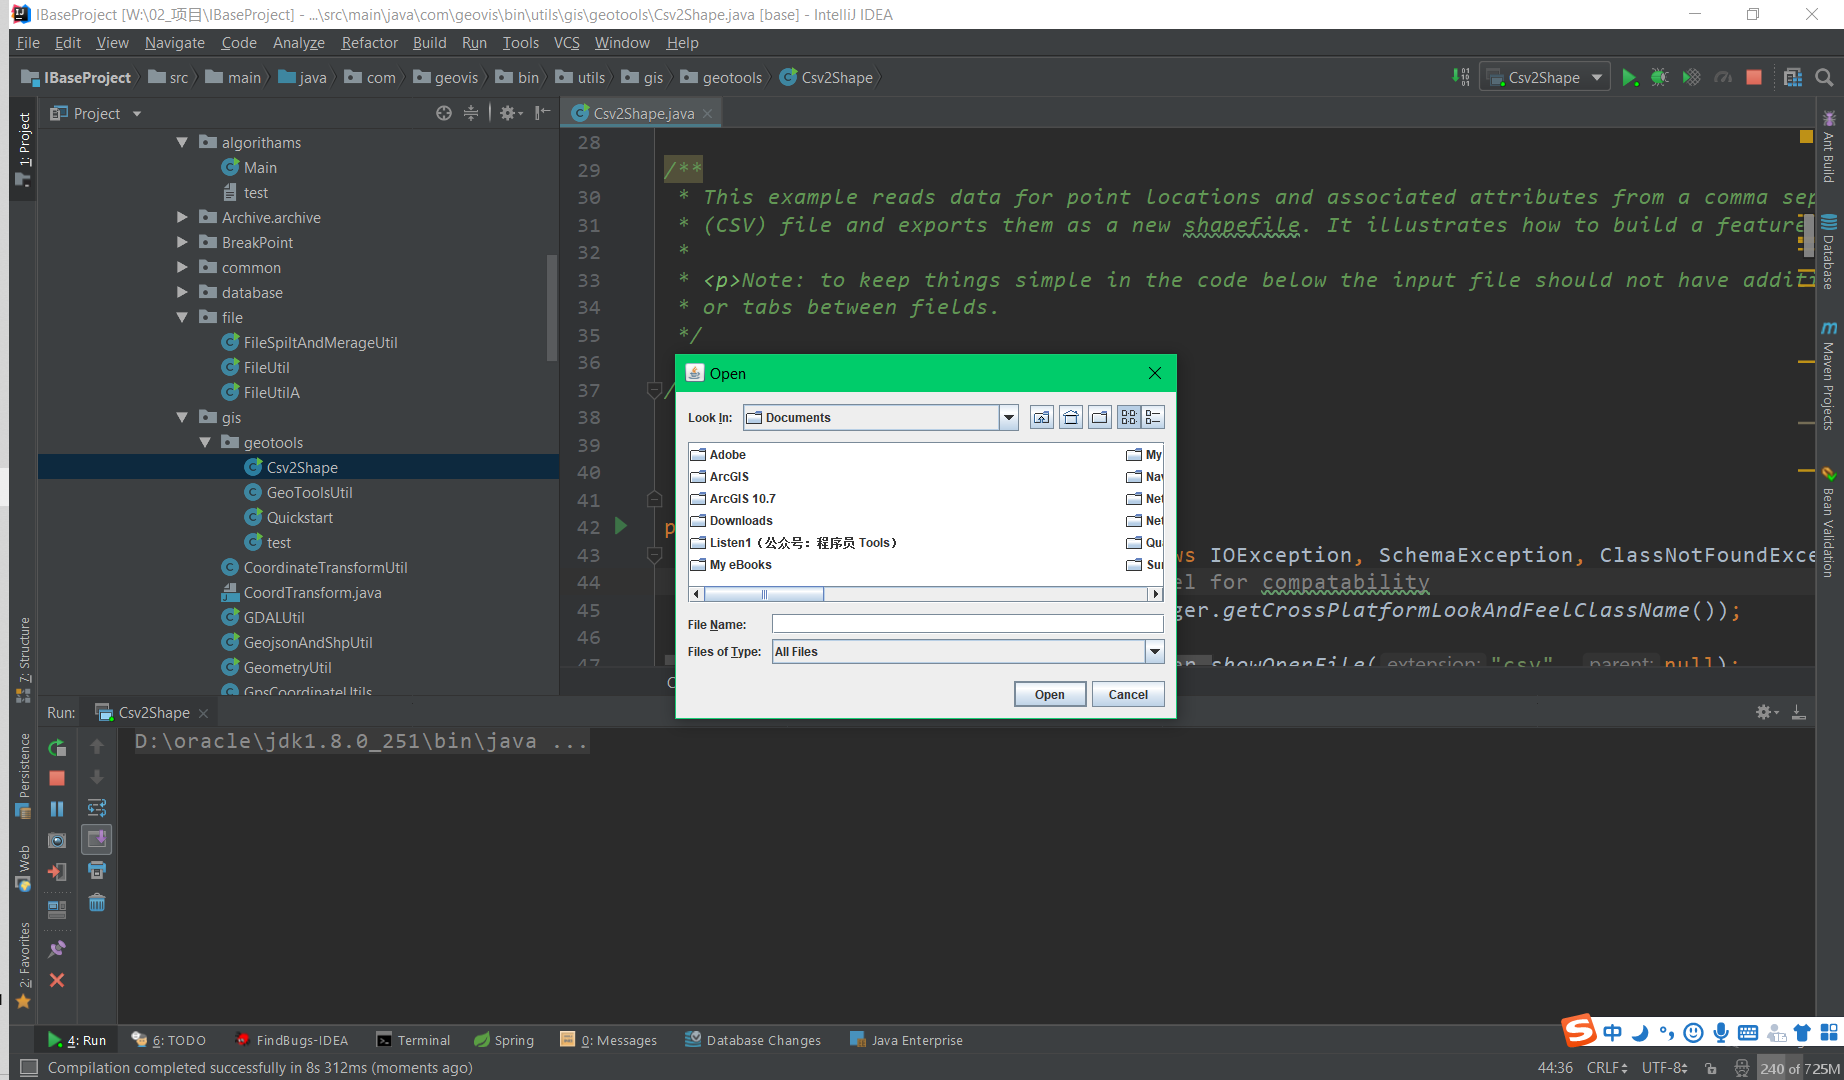Collapse all in the Project panel toolbar
Viewport: 1844px width, 1080px height.
point(471,114)
